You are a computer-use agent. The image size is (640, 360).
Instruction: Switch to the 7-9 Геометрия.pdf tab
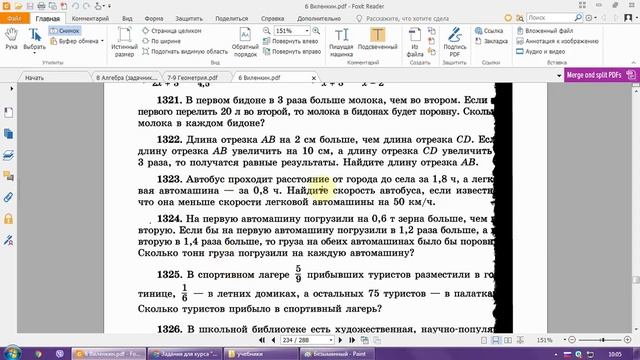tap(193, 77)
